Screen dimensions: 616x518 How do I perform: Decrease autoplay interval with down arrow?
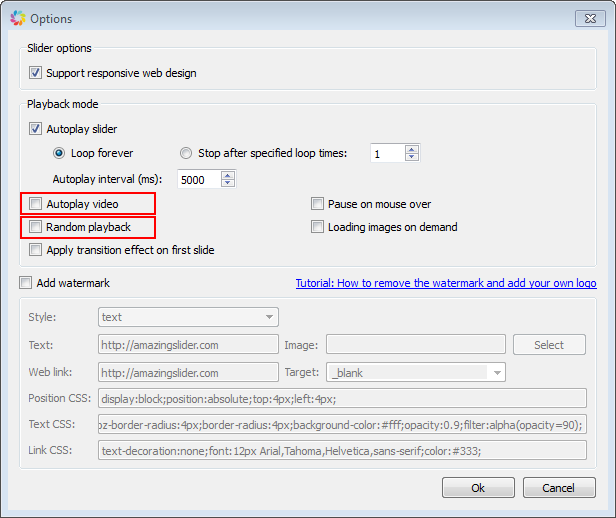coord(228,183)
